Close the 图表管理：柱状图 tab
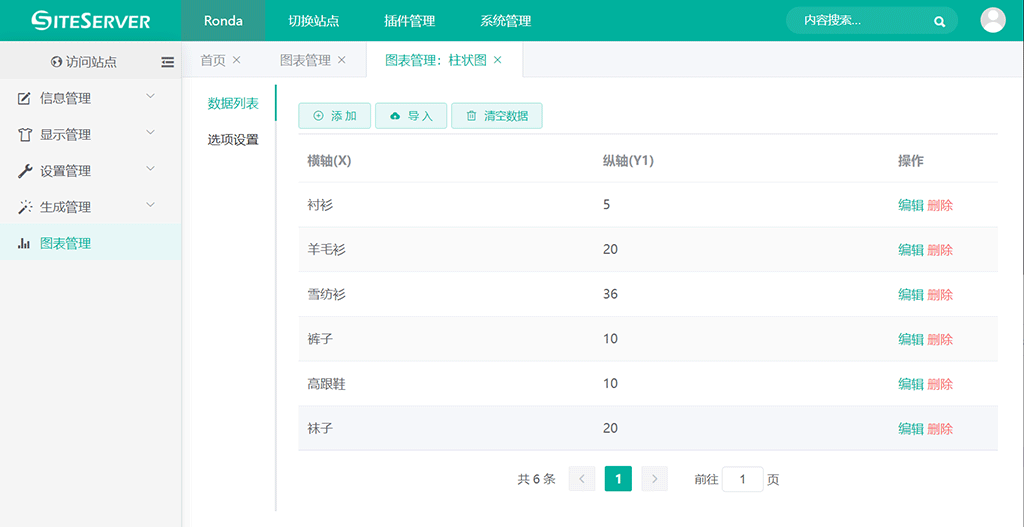This screenshot has height=527, width=1024. point(498,60)
